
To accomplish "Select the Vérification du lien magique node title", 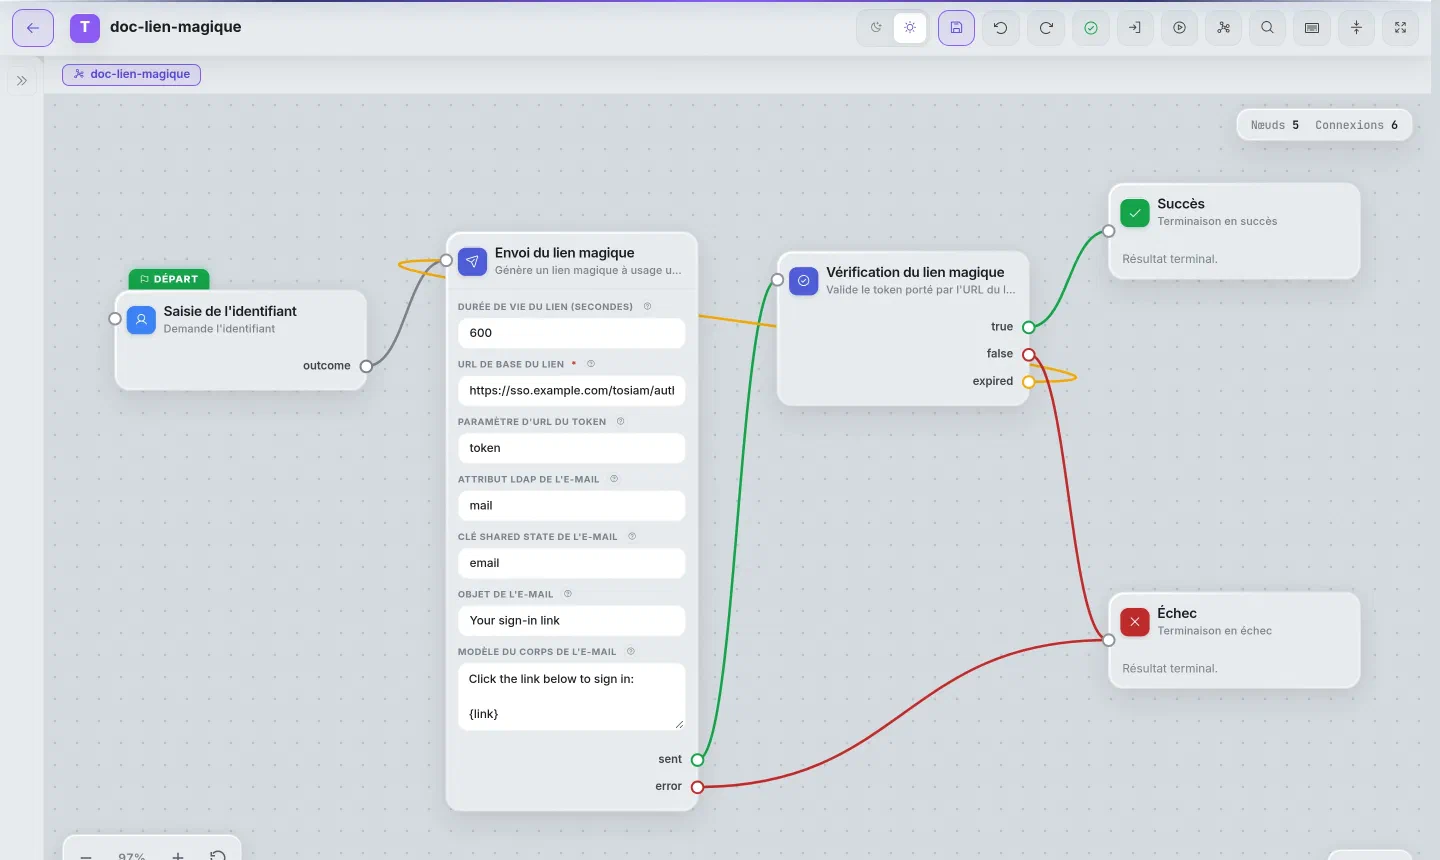I will pos(915,272).
